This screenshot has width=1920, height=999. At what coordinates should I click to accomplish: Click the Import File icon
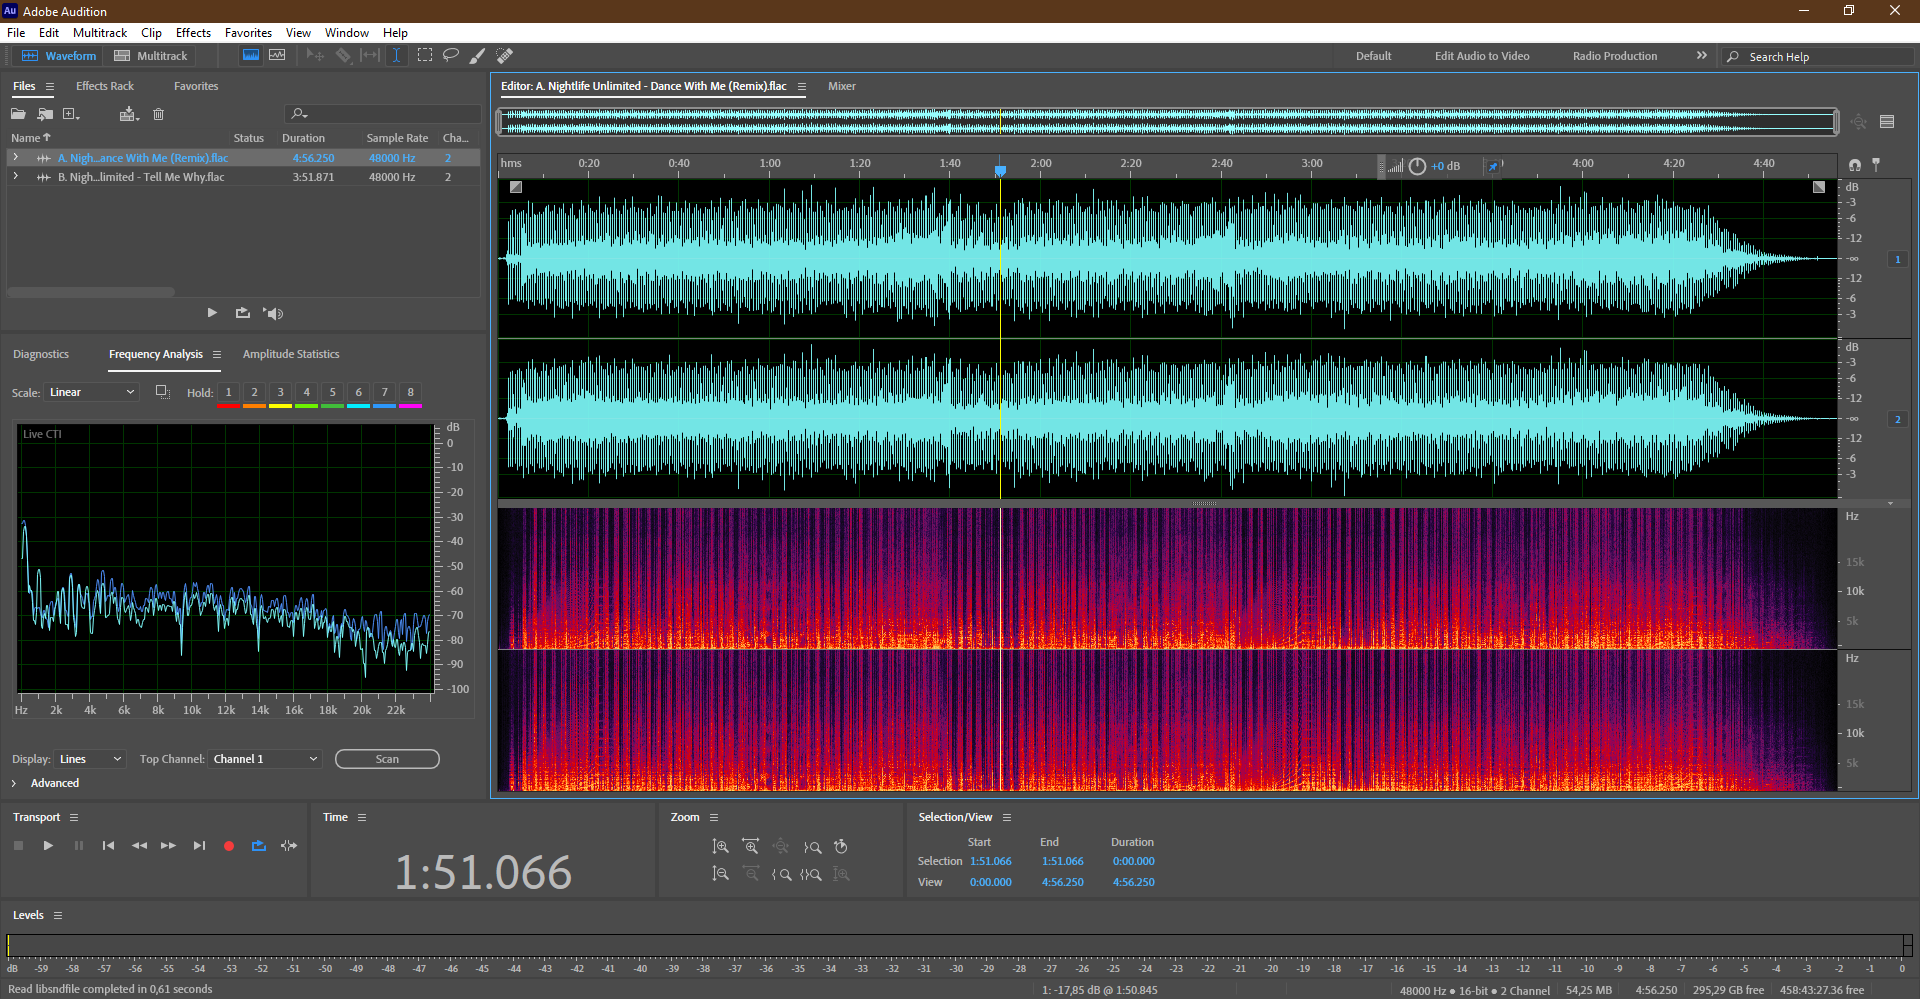[45, 114]
